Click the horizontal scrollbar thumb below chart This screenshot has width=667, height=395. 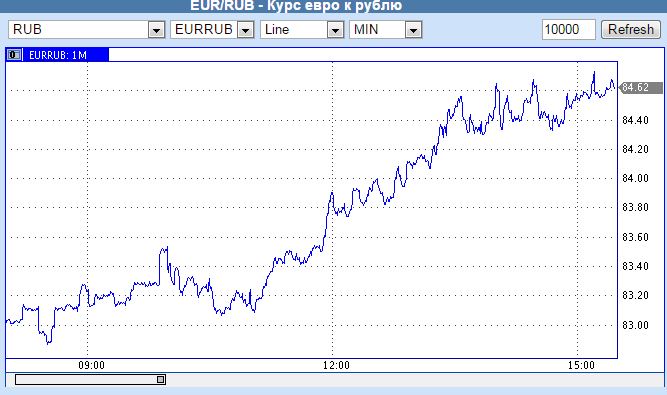[x=90, y=379]
